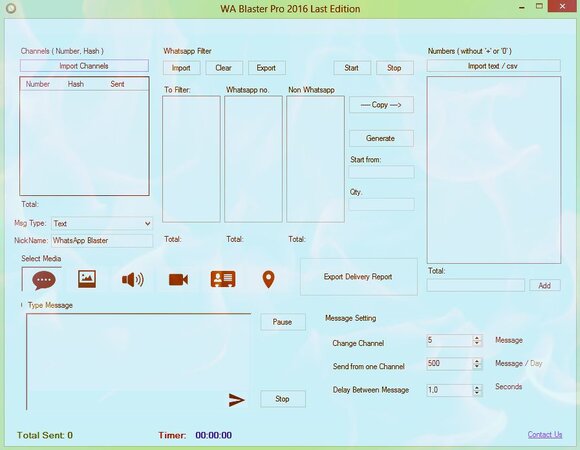The height and width of the screenshot is (450, 580).
Task: Select the image media icon
Action: tap(87, 279)
